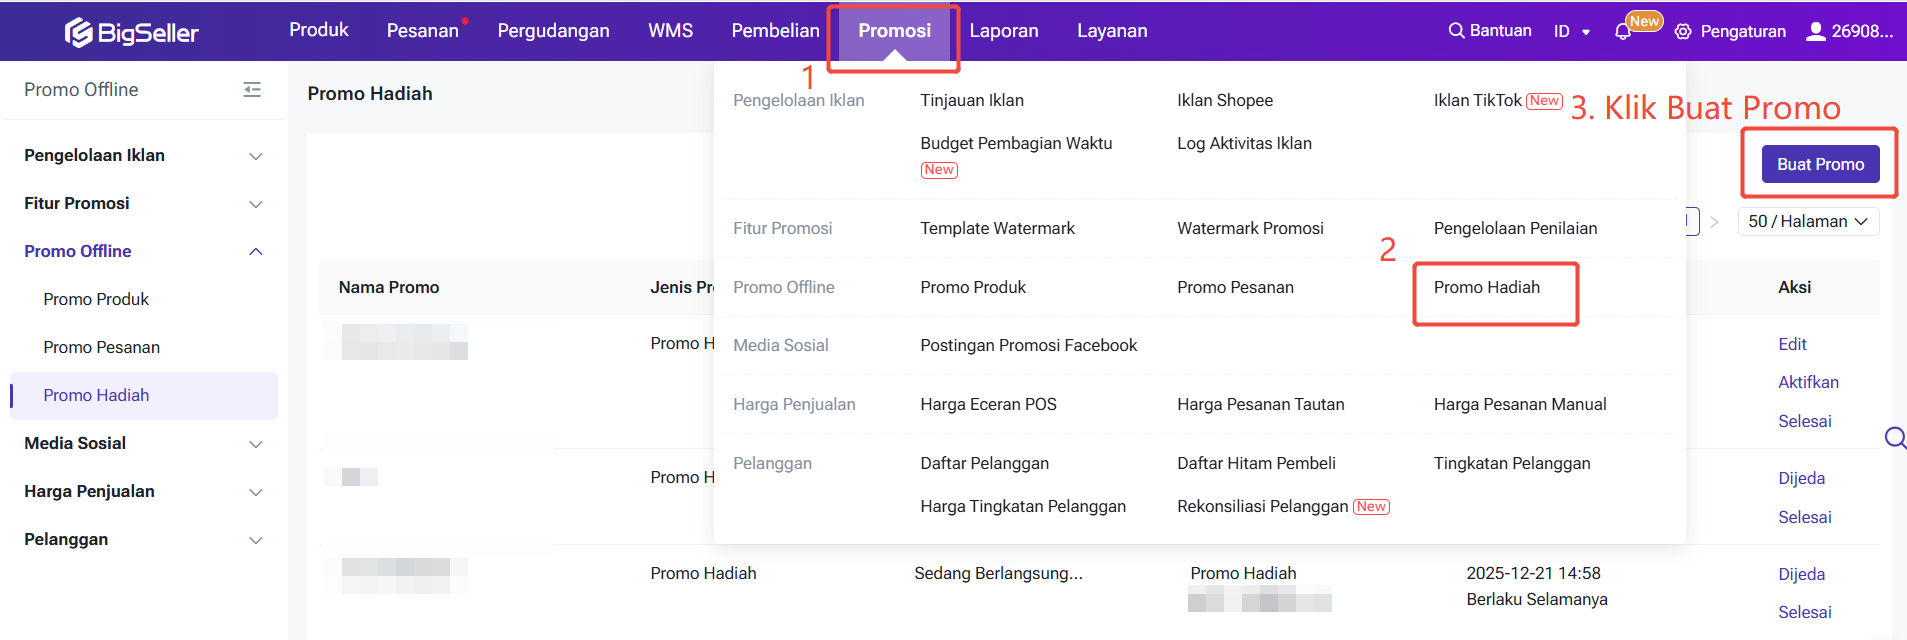Click the Edit link in first row
The image size is (1907, 640).
1792,344
